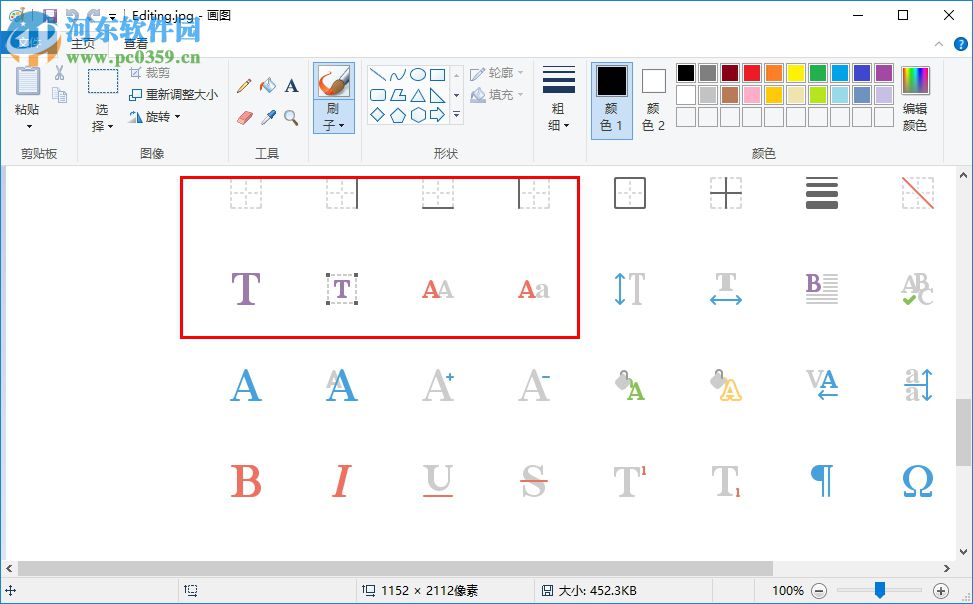
Task: Select the Oval shape
Action: tap(418, 76)
